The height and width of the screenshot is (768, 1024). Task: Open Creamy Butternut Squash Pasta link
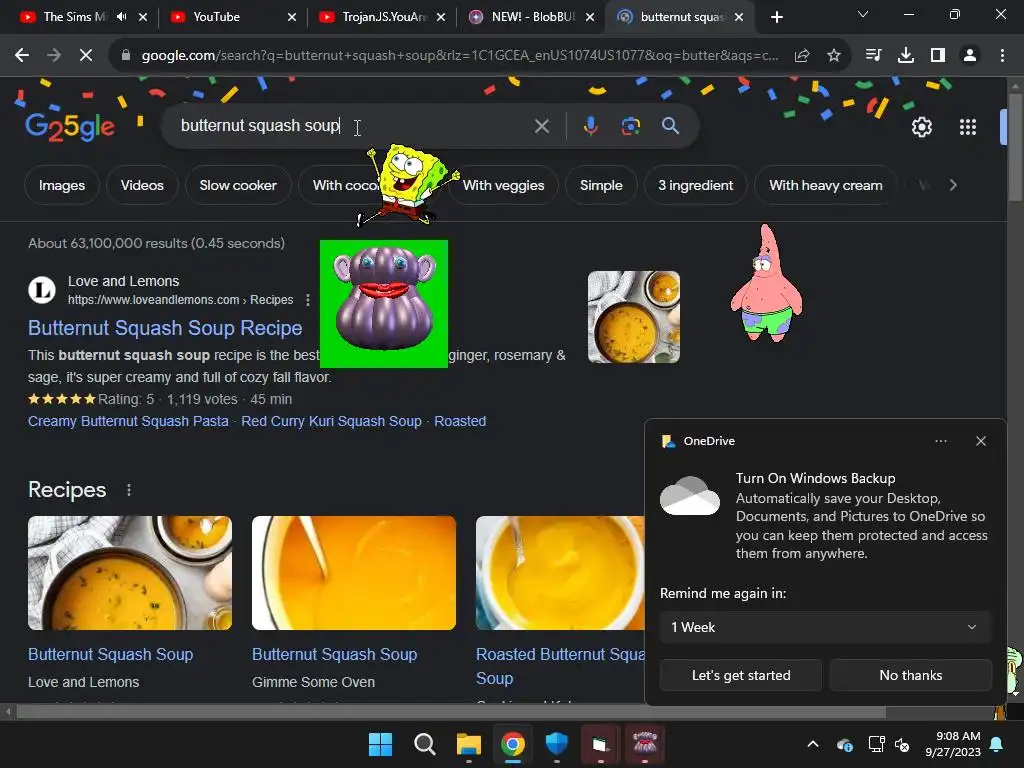(128, 421)
